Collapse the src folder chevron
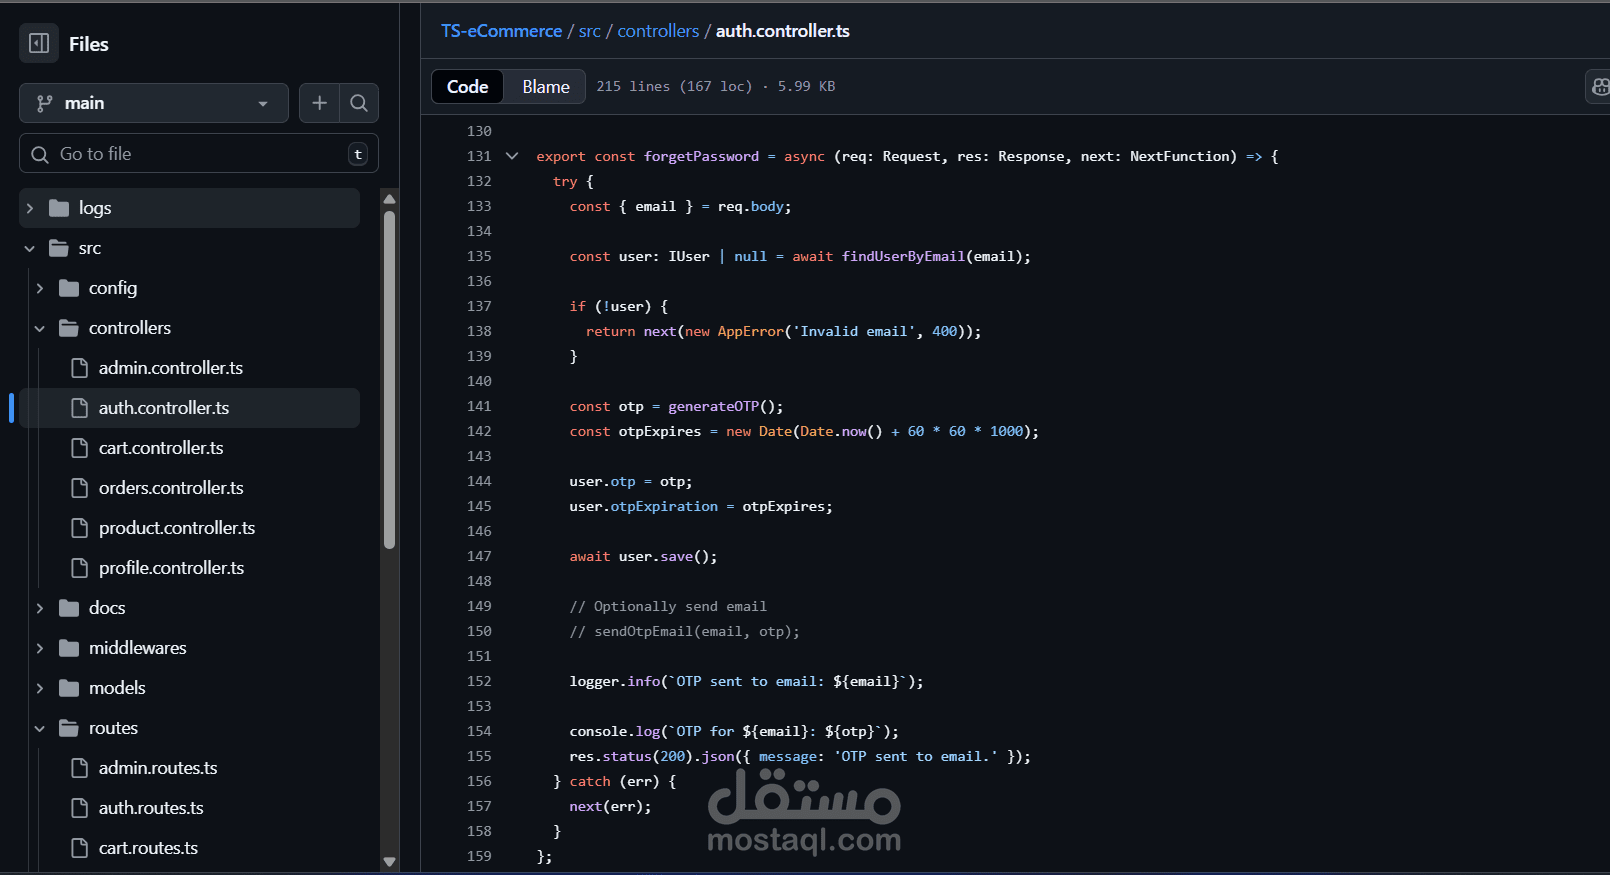Screen dimensions: 1610x875 coord(30,248)
